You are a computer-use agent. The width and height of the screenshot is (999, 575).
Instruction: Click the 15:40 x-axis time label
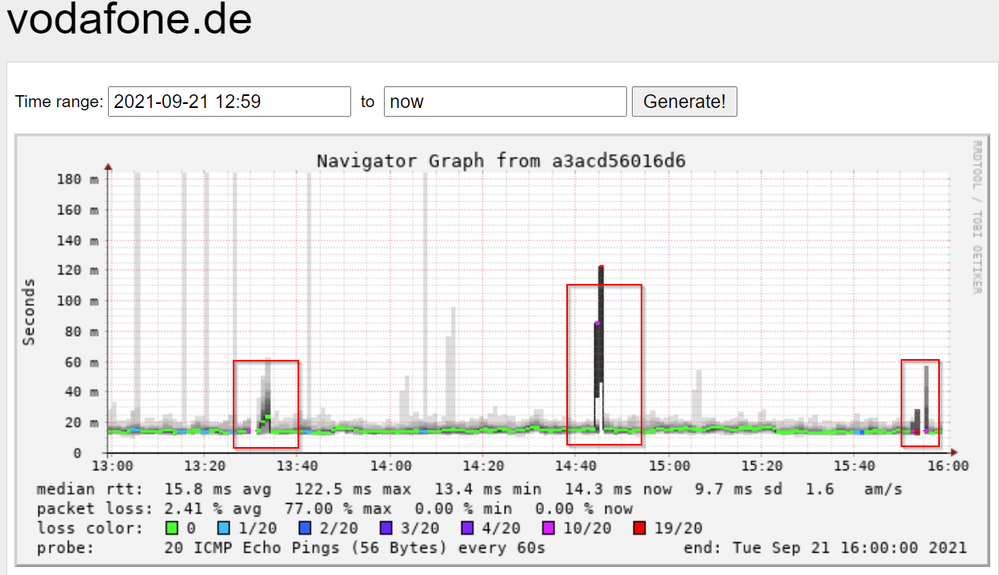coord(854,466)
